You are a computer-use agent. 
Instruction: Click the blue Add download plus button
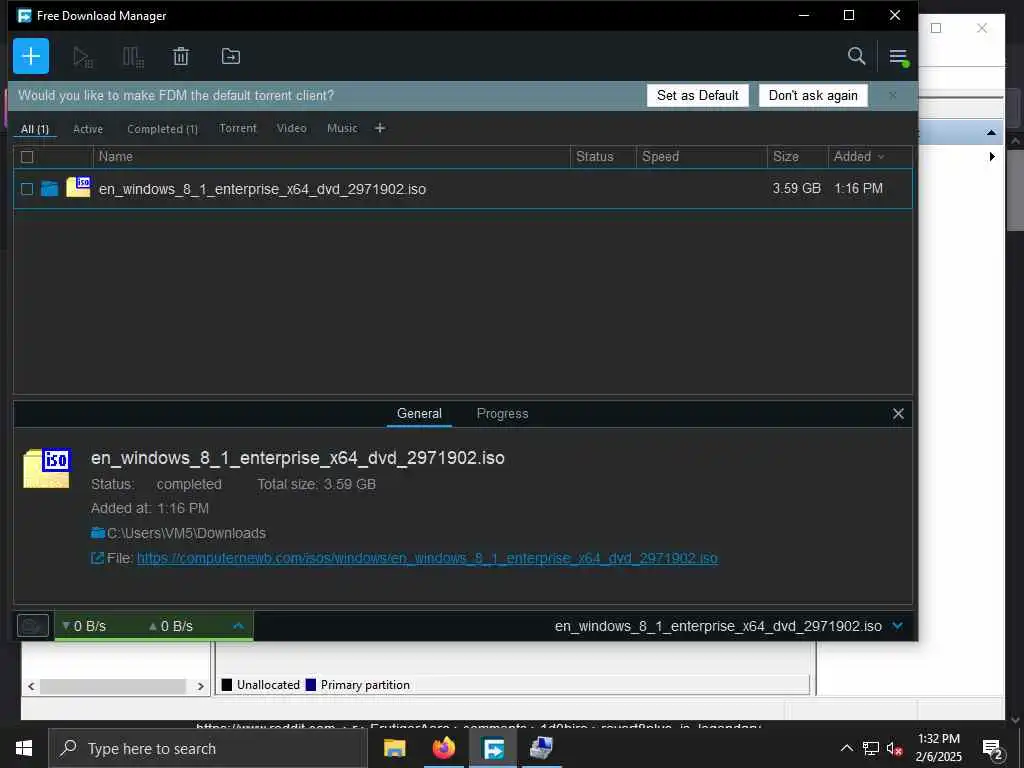click(x=31, y=56)
